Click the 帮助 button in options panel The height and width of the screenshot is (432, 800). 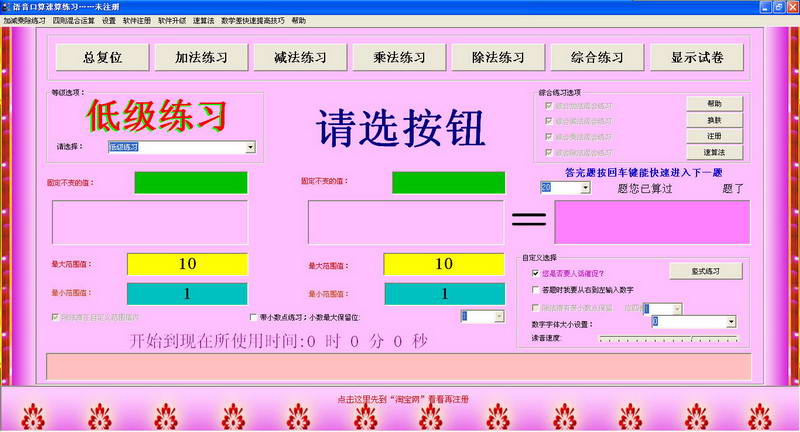click(714, 104)
